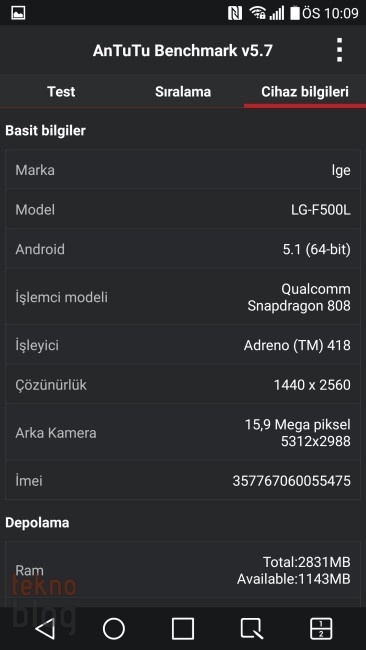Select the Cihaz bilgileri tab
Screen dimensions: 366x650
click(305, 92)
